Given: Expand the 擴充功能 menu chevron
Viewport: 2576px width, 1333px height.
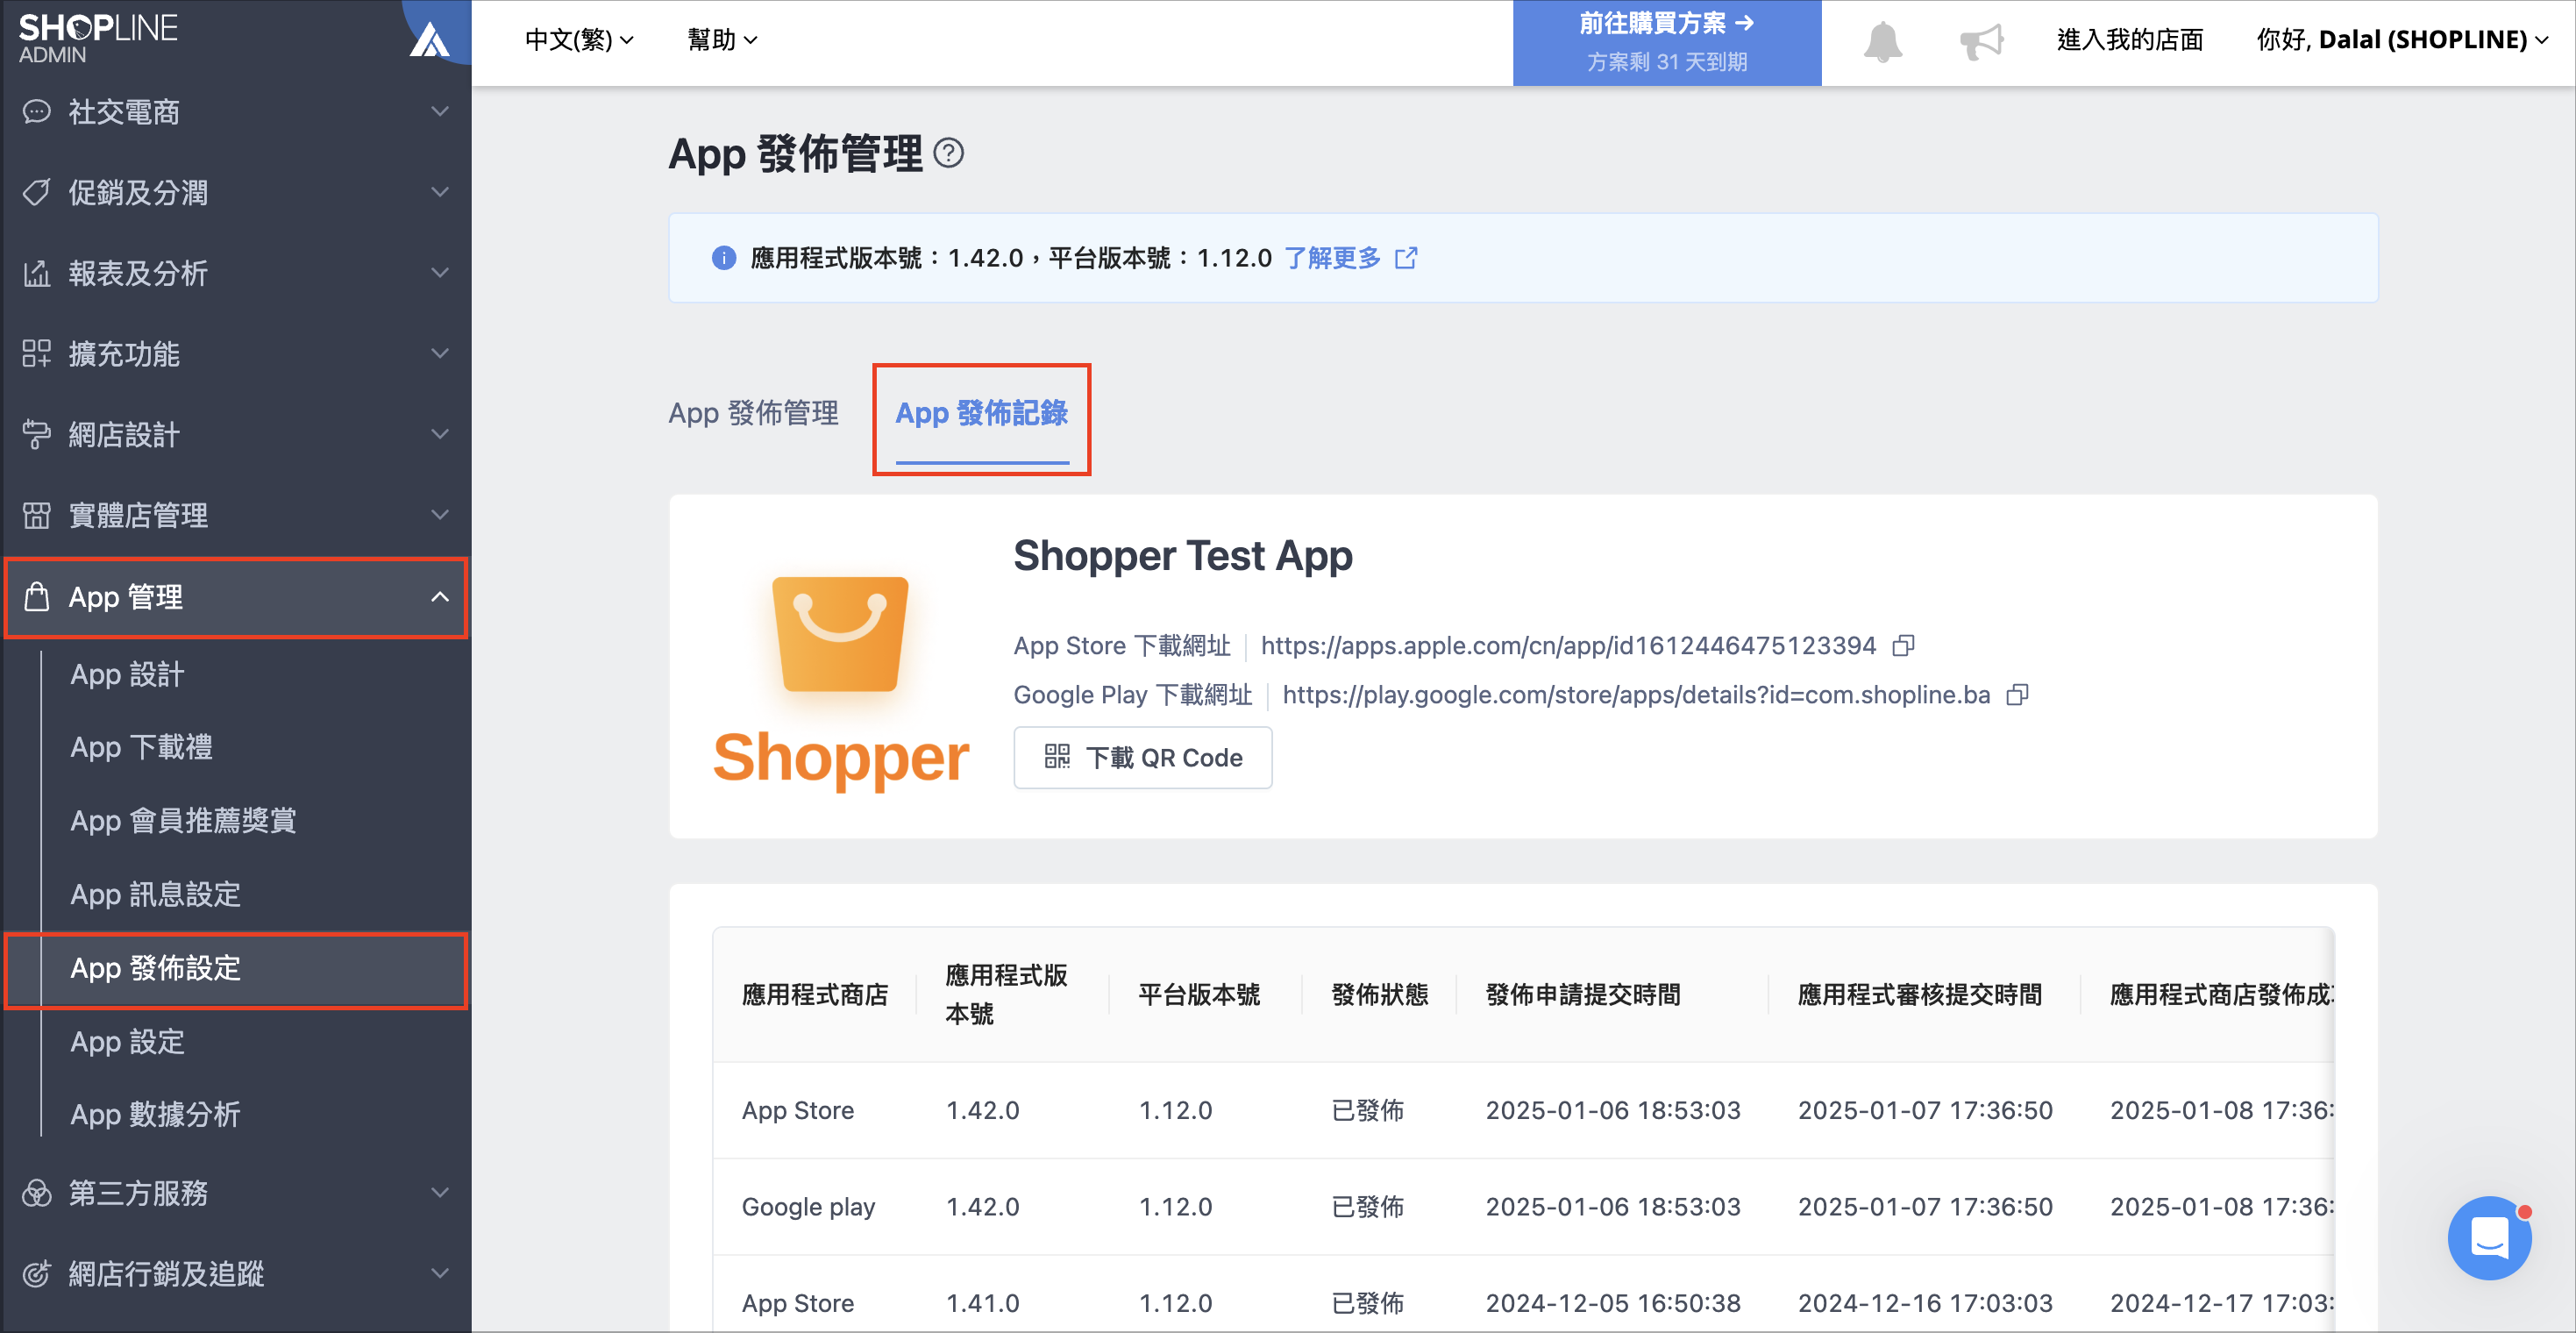Looking at the screenshot, I should click(x=440, y=354).
